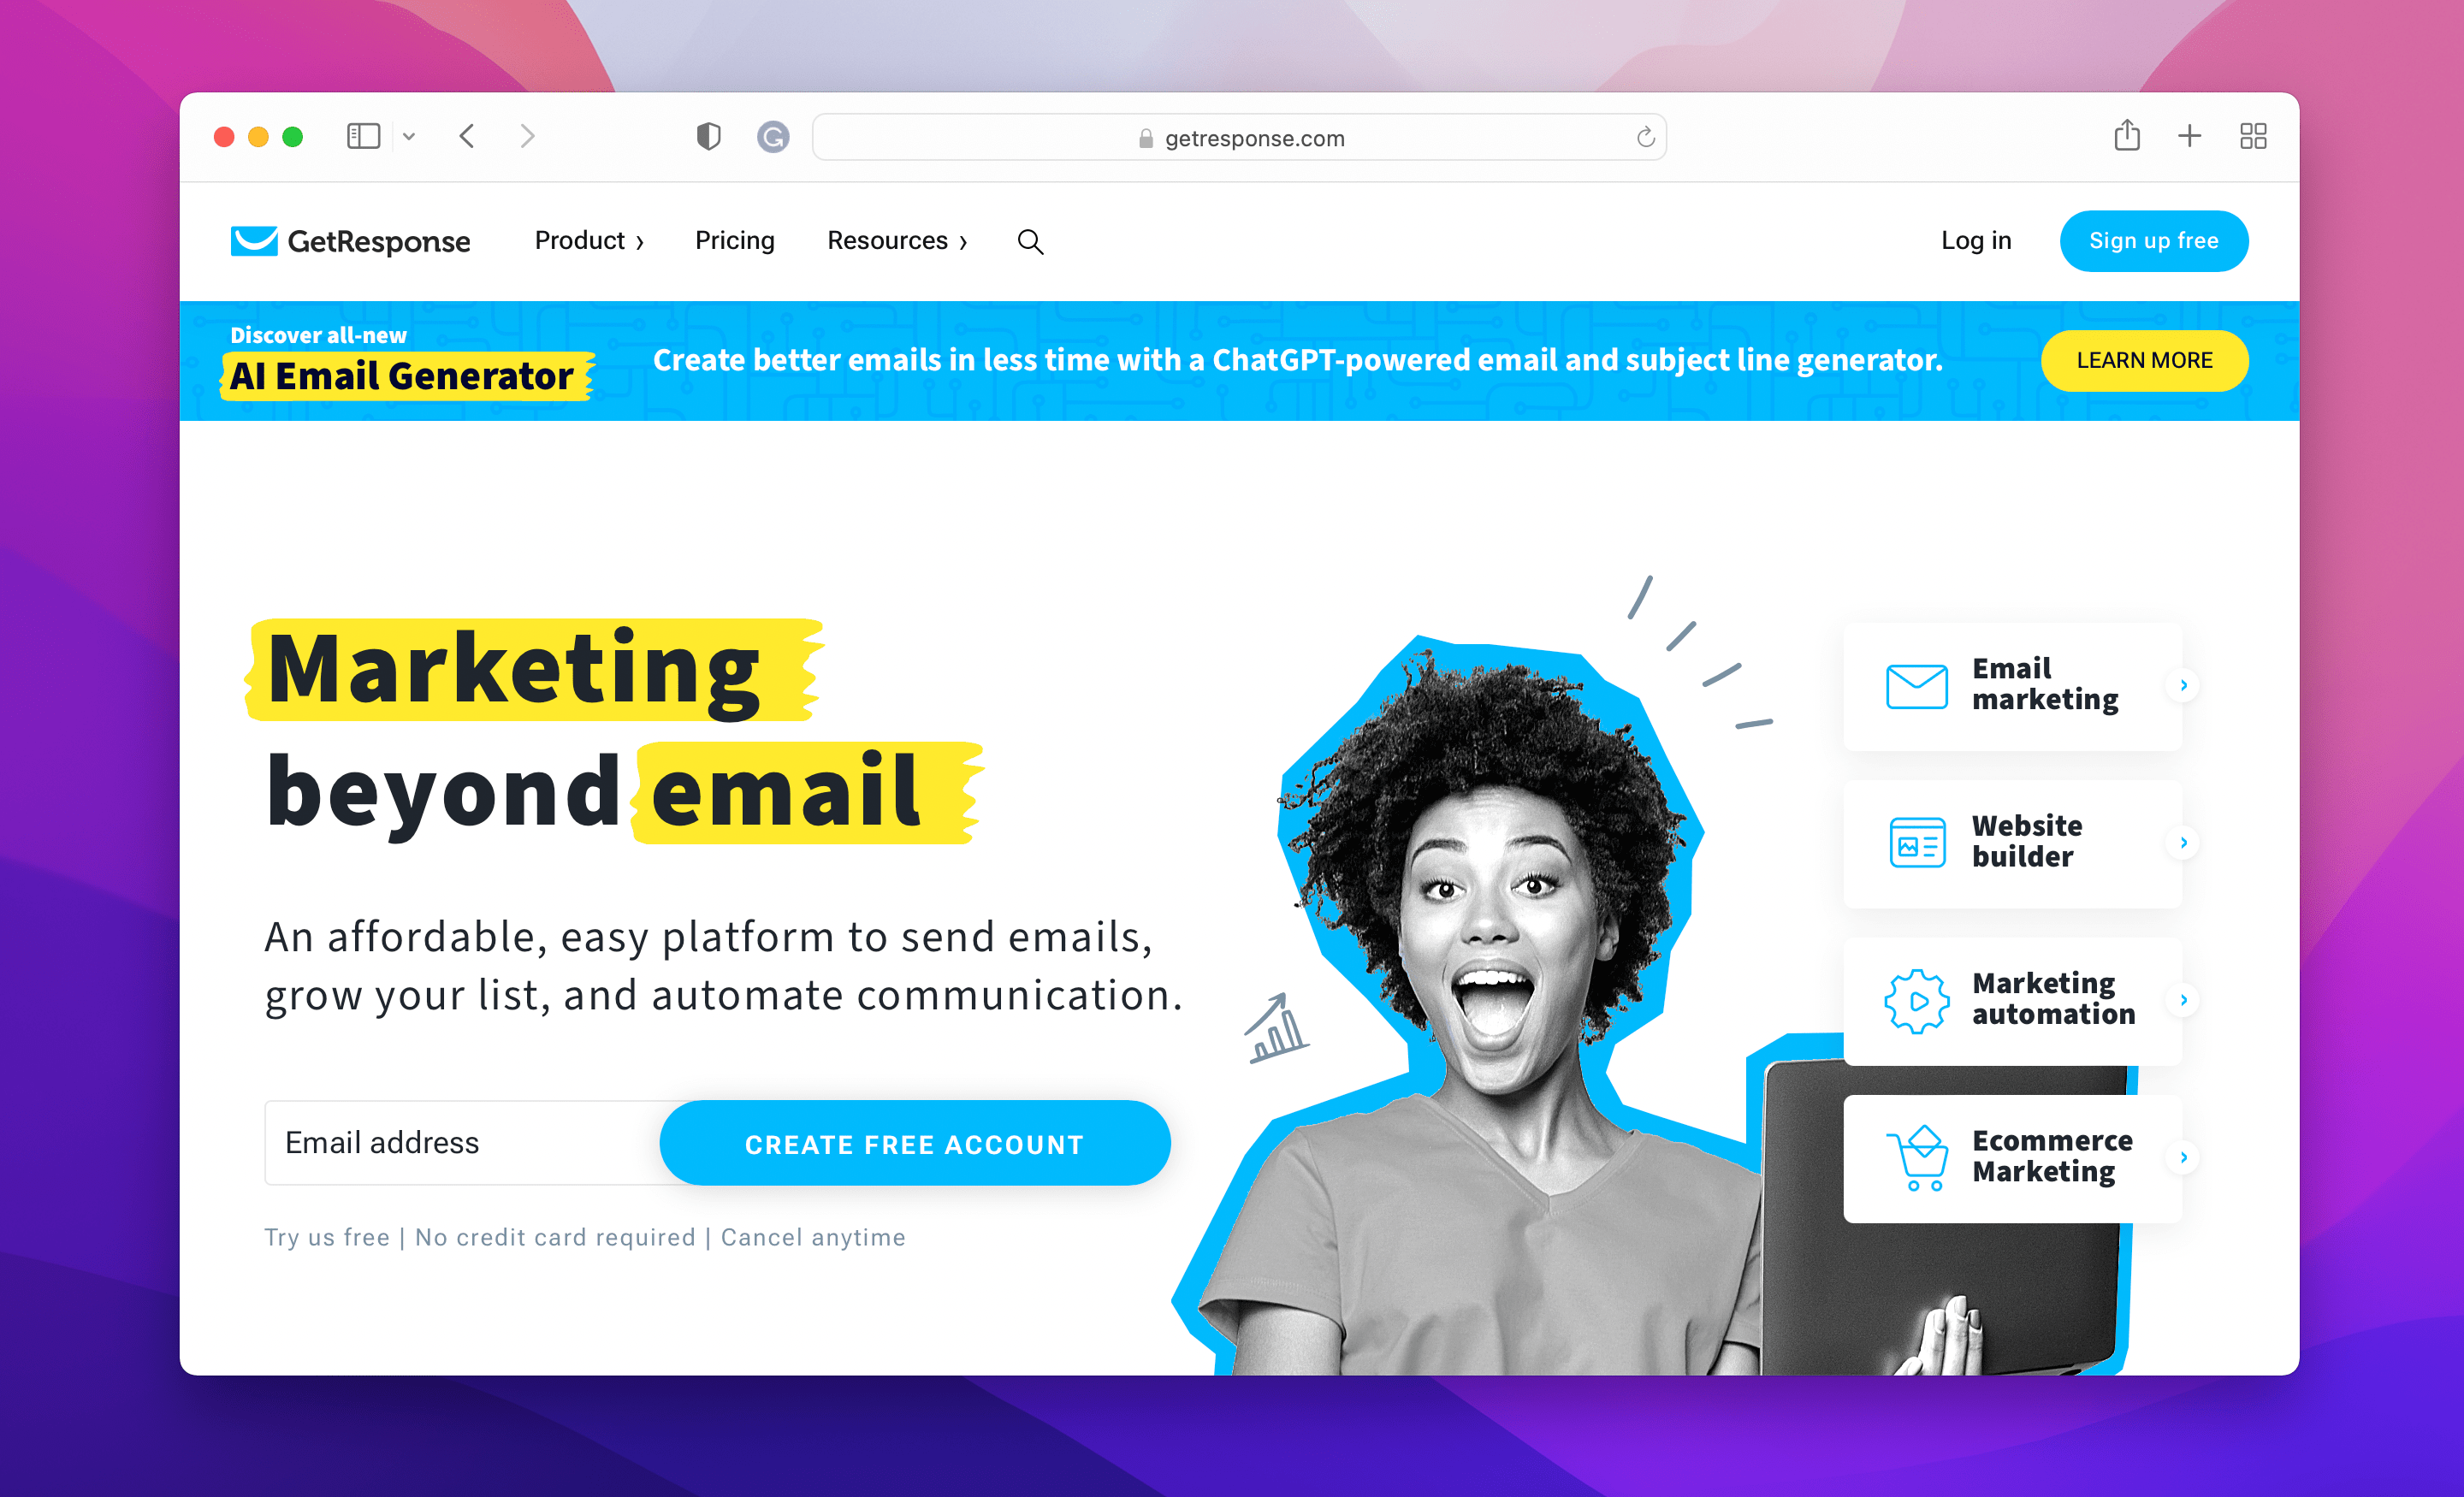Click the CREATE FREE ACCOUNT button

coord(914,1142)
